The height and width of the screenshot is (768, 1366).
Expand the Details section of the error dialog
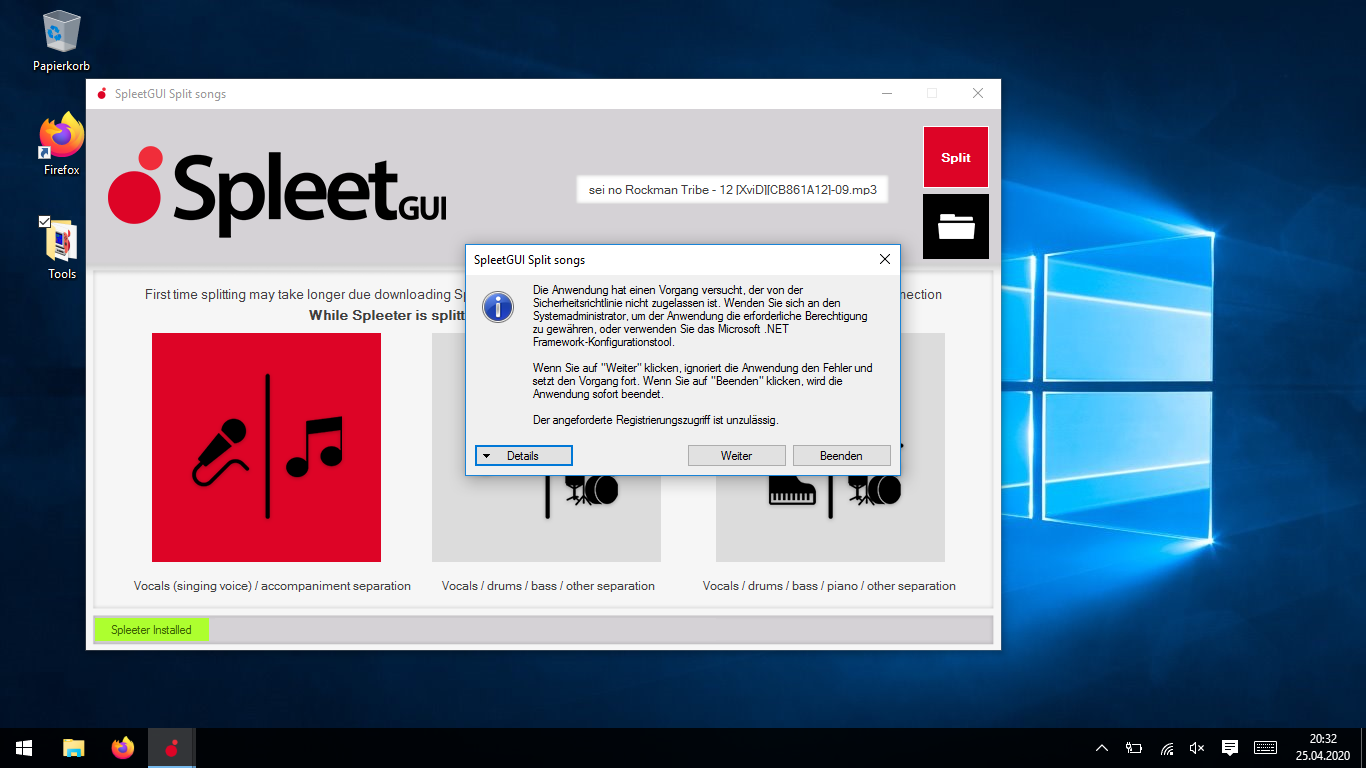coord(523,455)
